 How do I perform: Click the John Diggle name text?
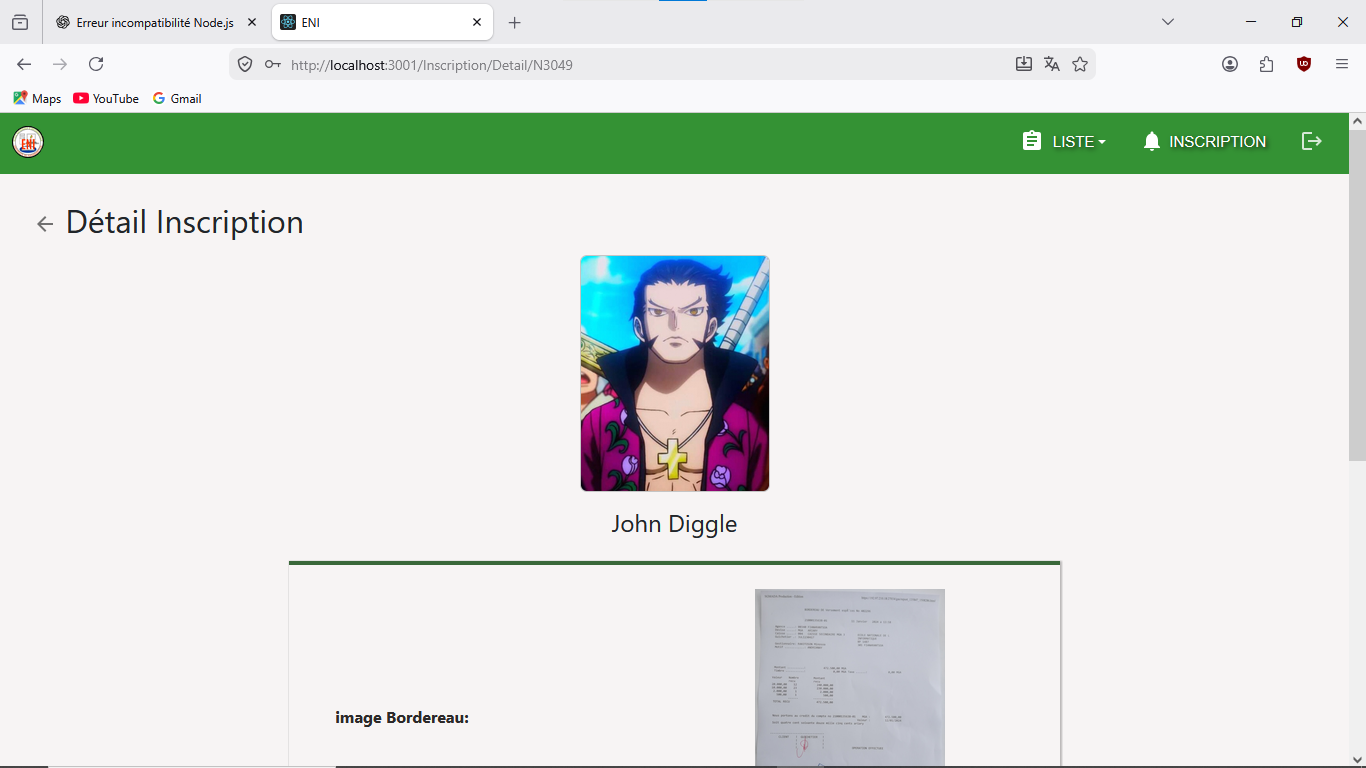pyautogui.click(x=674, y=524)
